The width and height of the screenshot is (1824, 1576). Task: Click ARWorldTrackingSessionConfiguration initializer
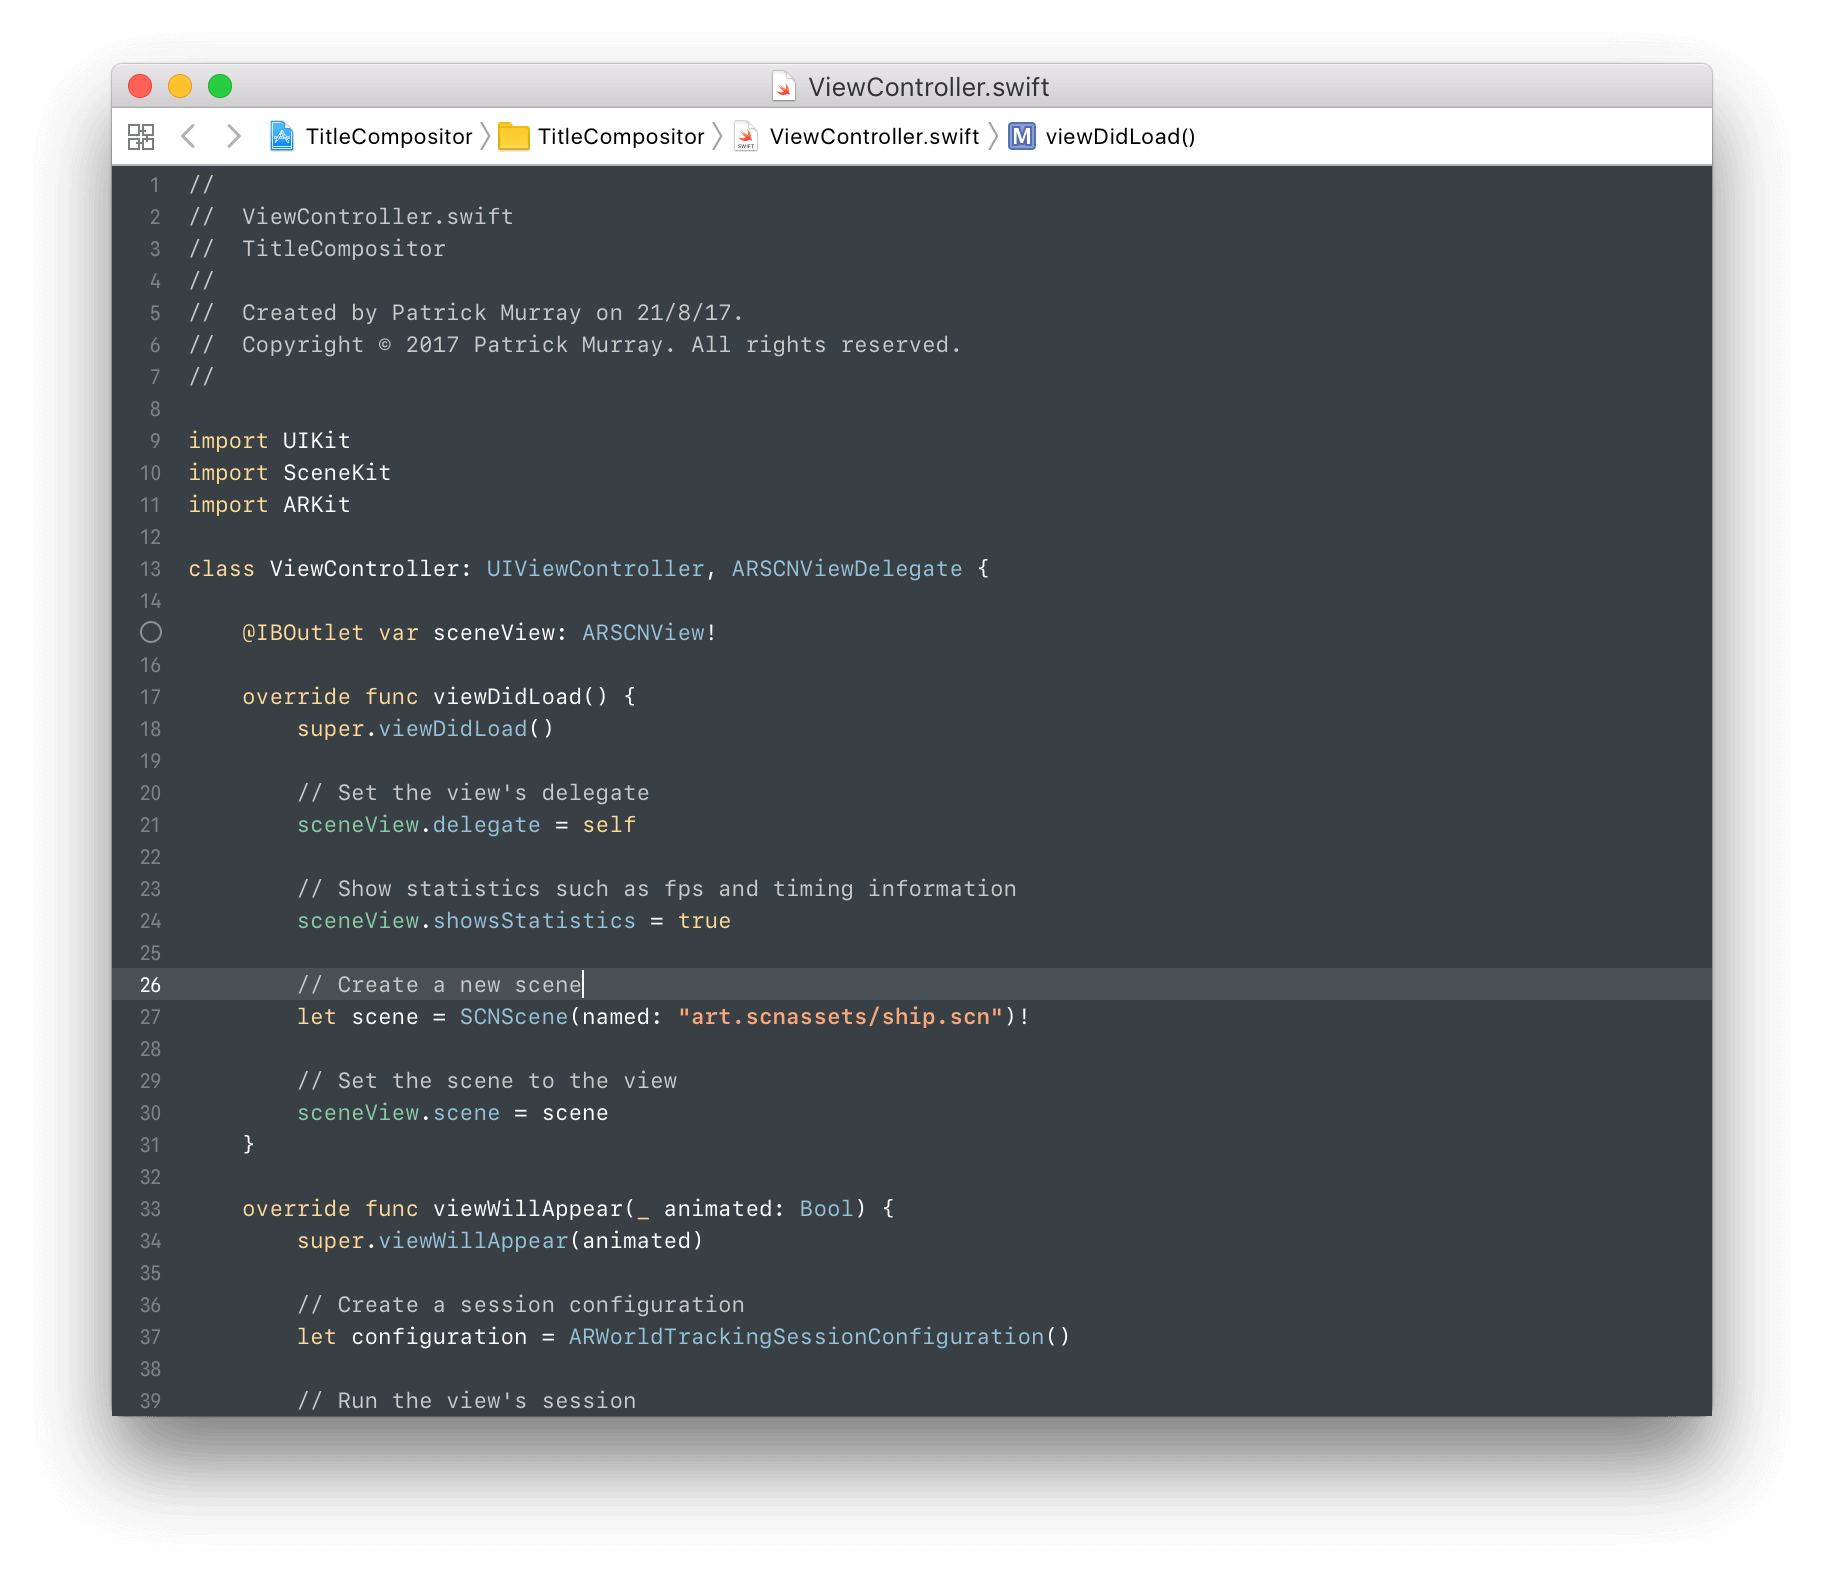click(x=806, y=1337)
